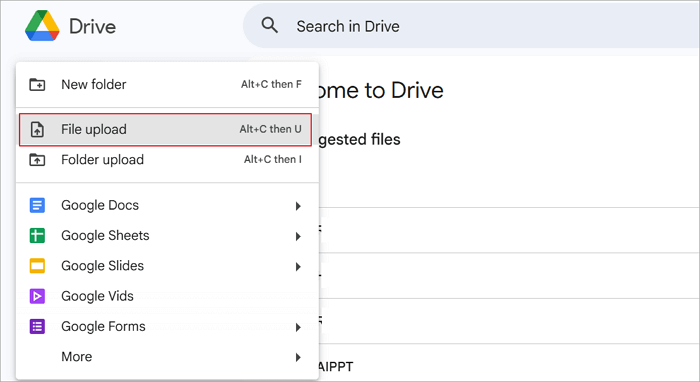The height and width of the screenshot is (382, 700).
Task: Click the 'Alt+C then U' shortcut text
Action: click(x=271, y=129)
